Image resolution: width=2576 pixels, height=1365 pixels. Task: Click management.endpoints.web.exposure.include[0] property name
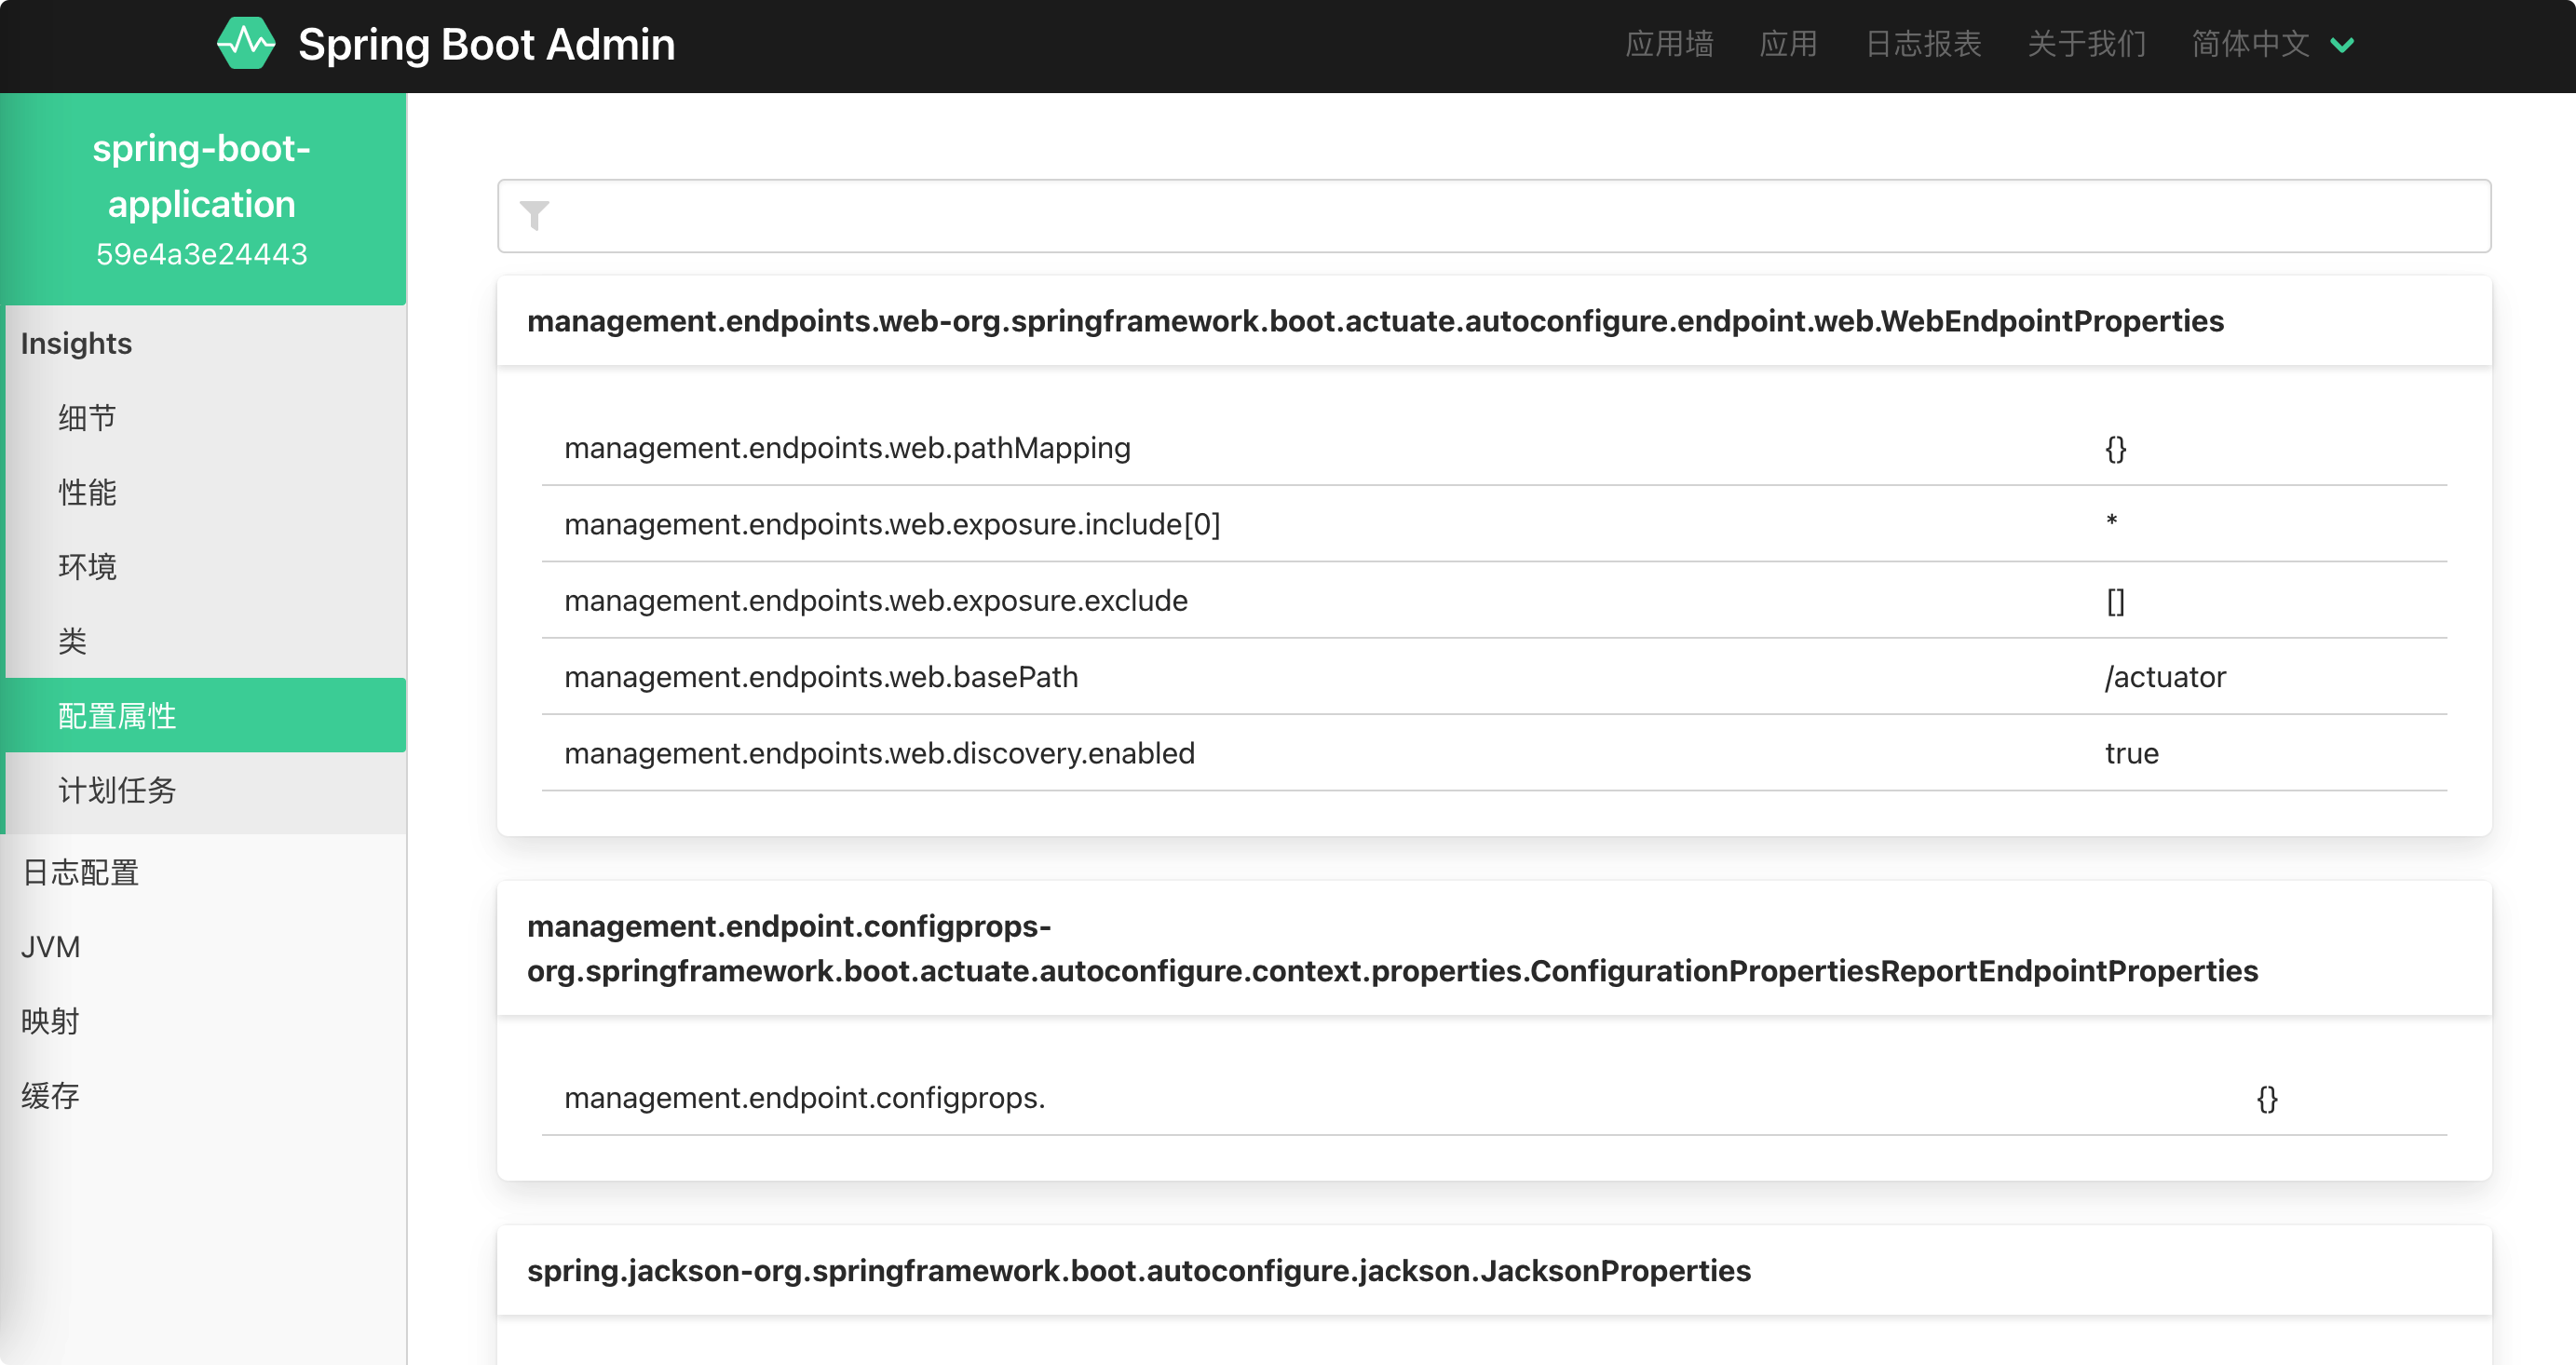pos(892,524)
